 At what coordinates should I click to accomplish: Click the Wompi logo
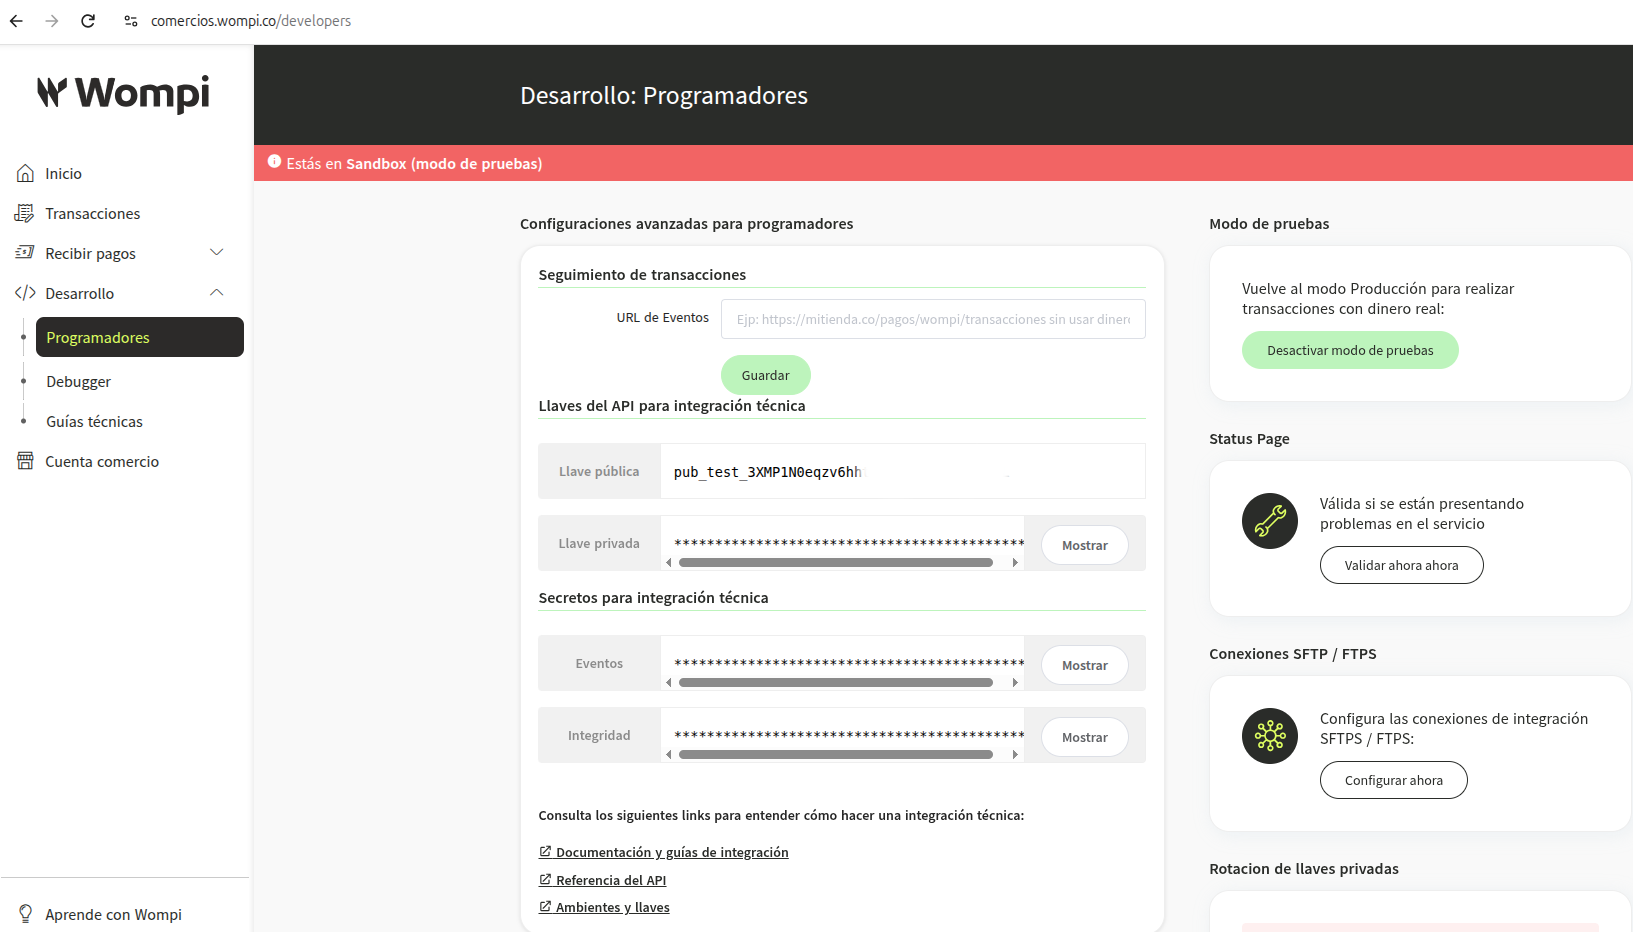pyautogui.click(x=123, y=93)
